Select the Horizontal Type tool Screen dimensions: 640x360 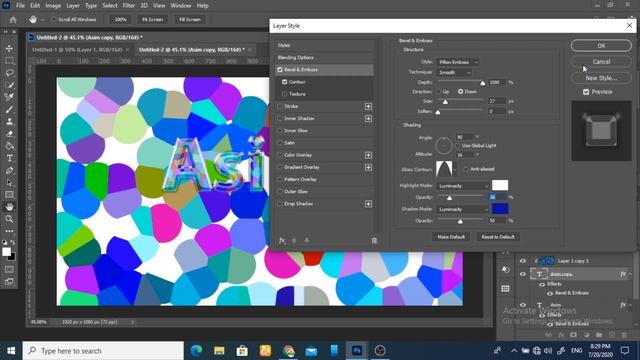coord(9,158)
